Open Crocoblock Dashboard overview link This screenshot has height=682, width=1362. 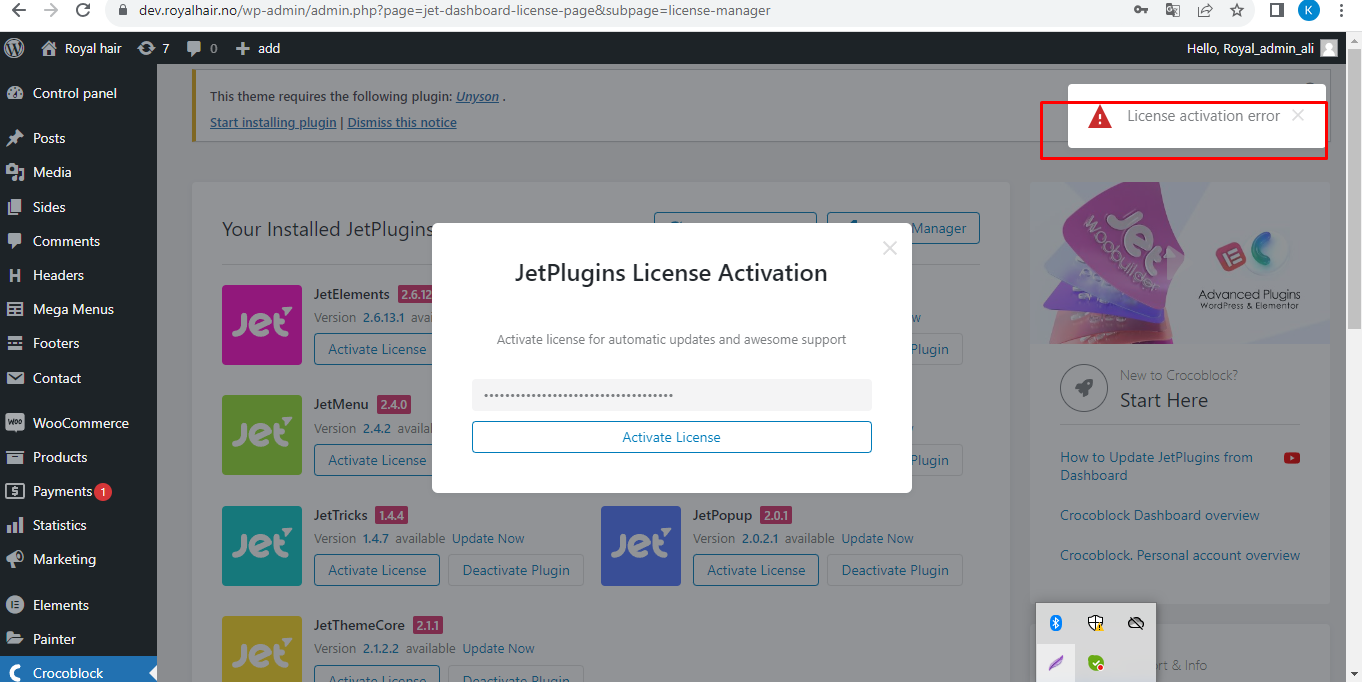pos(1160,515)
